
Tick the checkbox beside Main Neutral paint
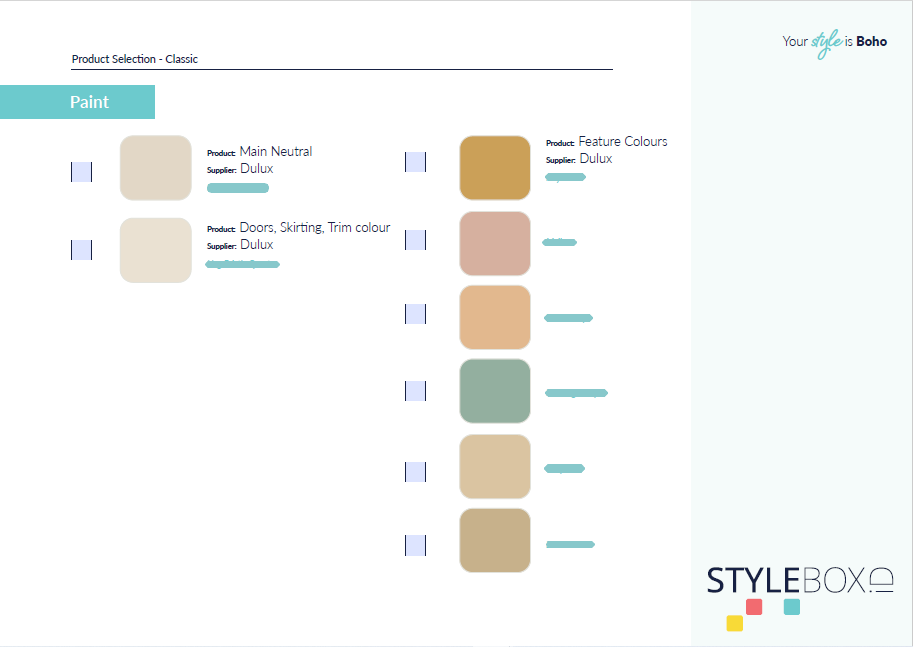pyautogui.click(x=81, y=172)
